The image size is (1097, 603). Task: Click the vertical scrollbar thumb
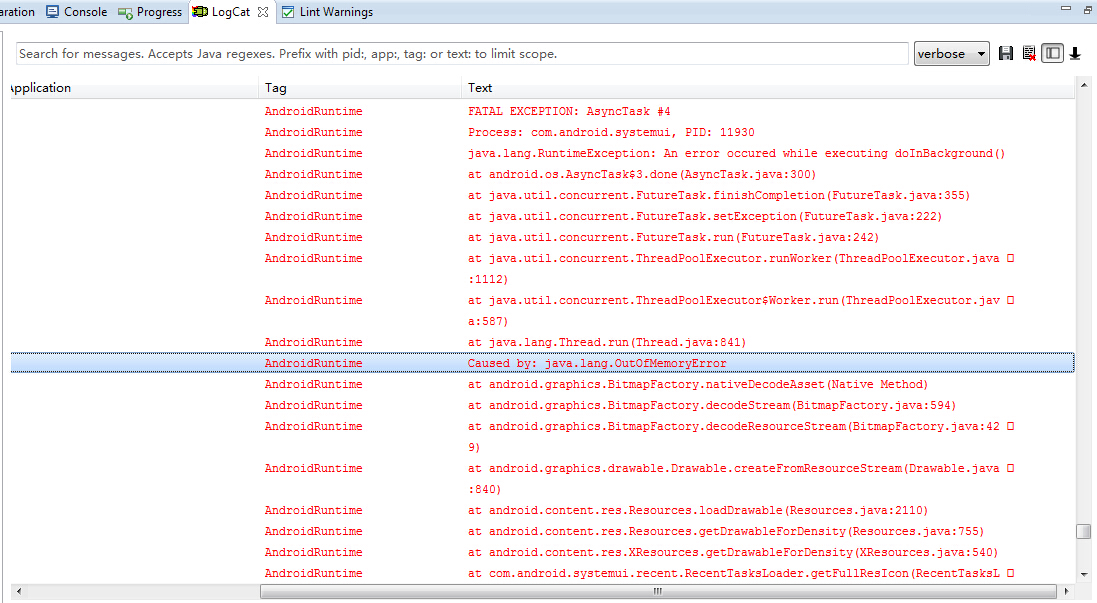tap(1084, 532)
